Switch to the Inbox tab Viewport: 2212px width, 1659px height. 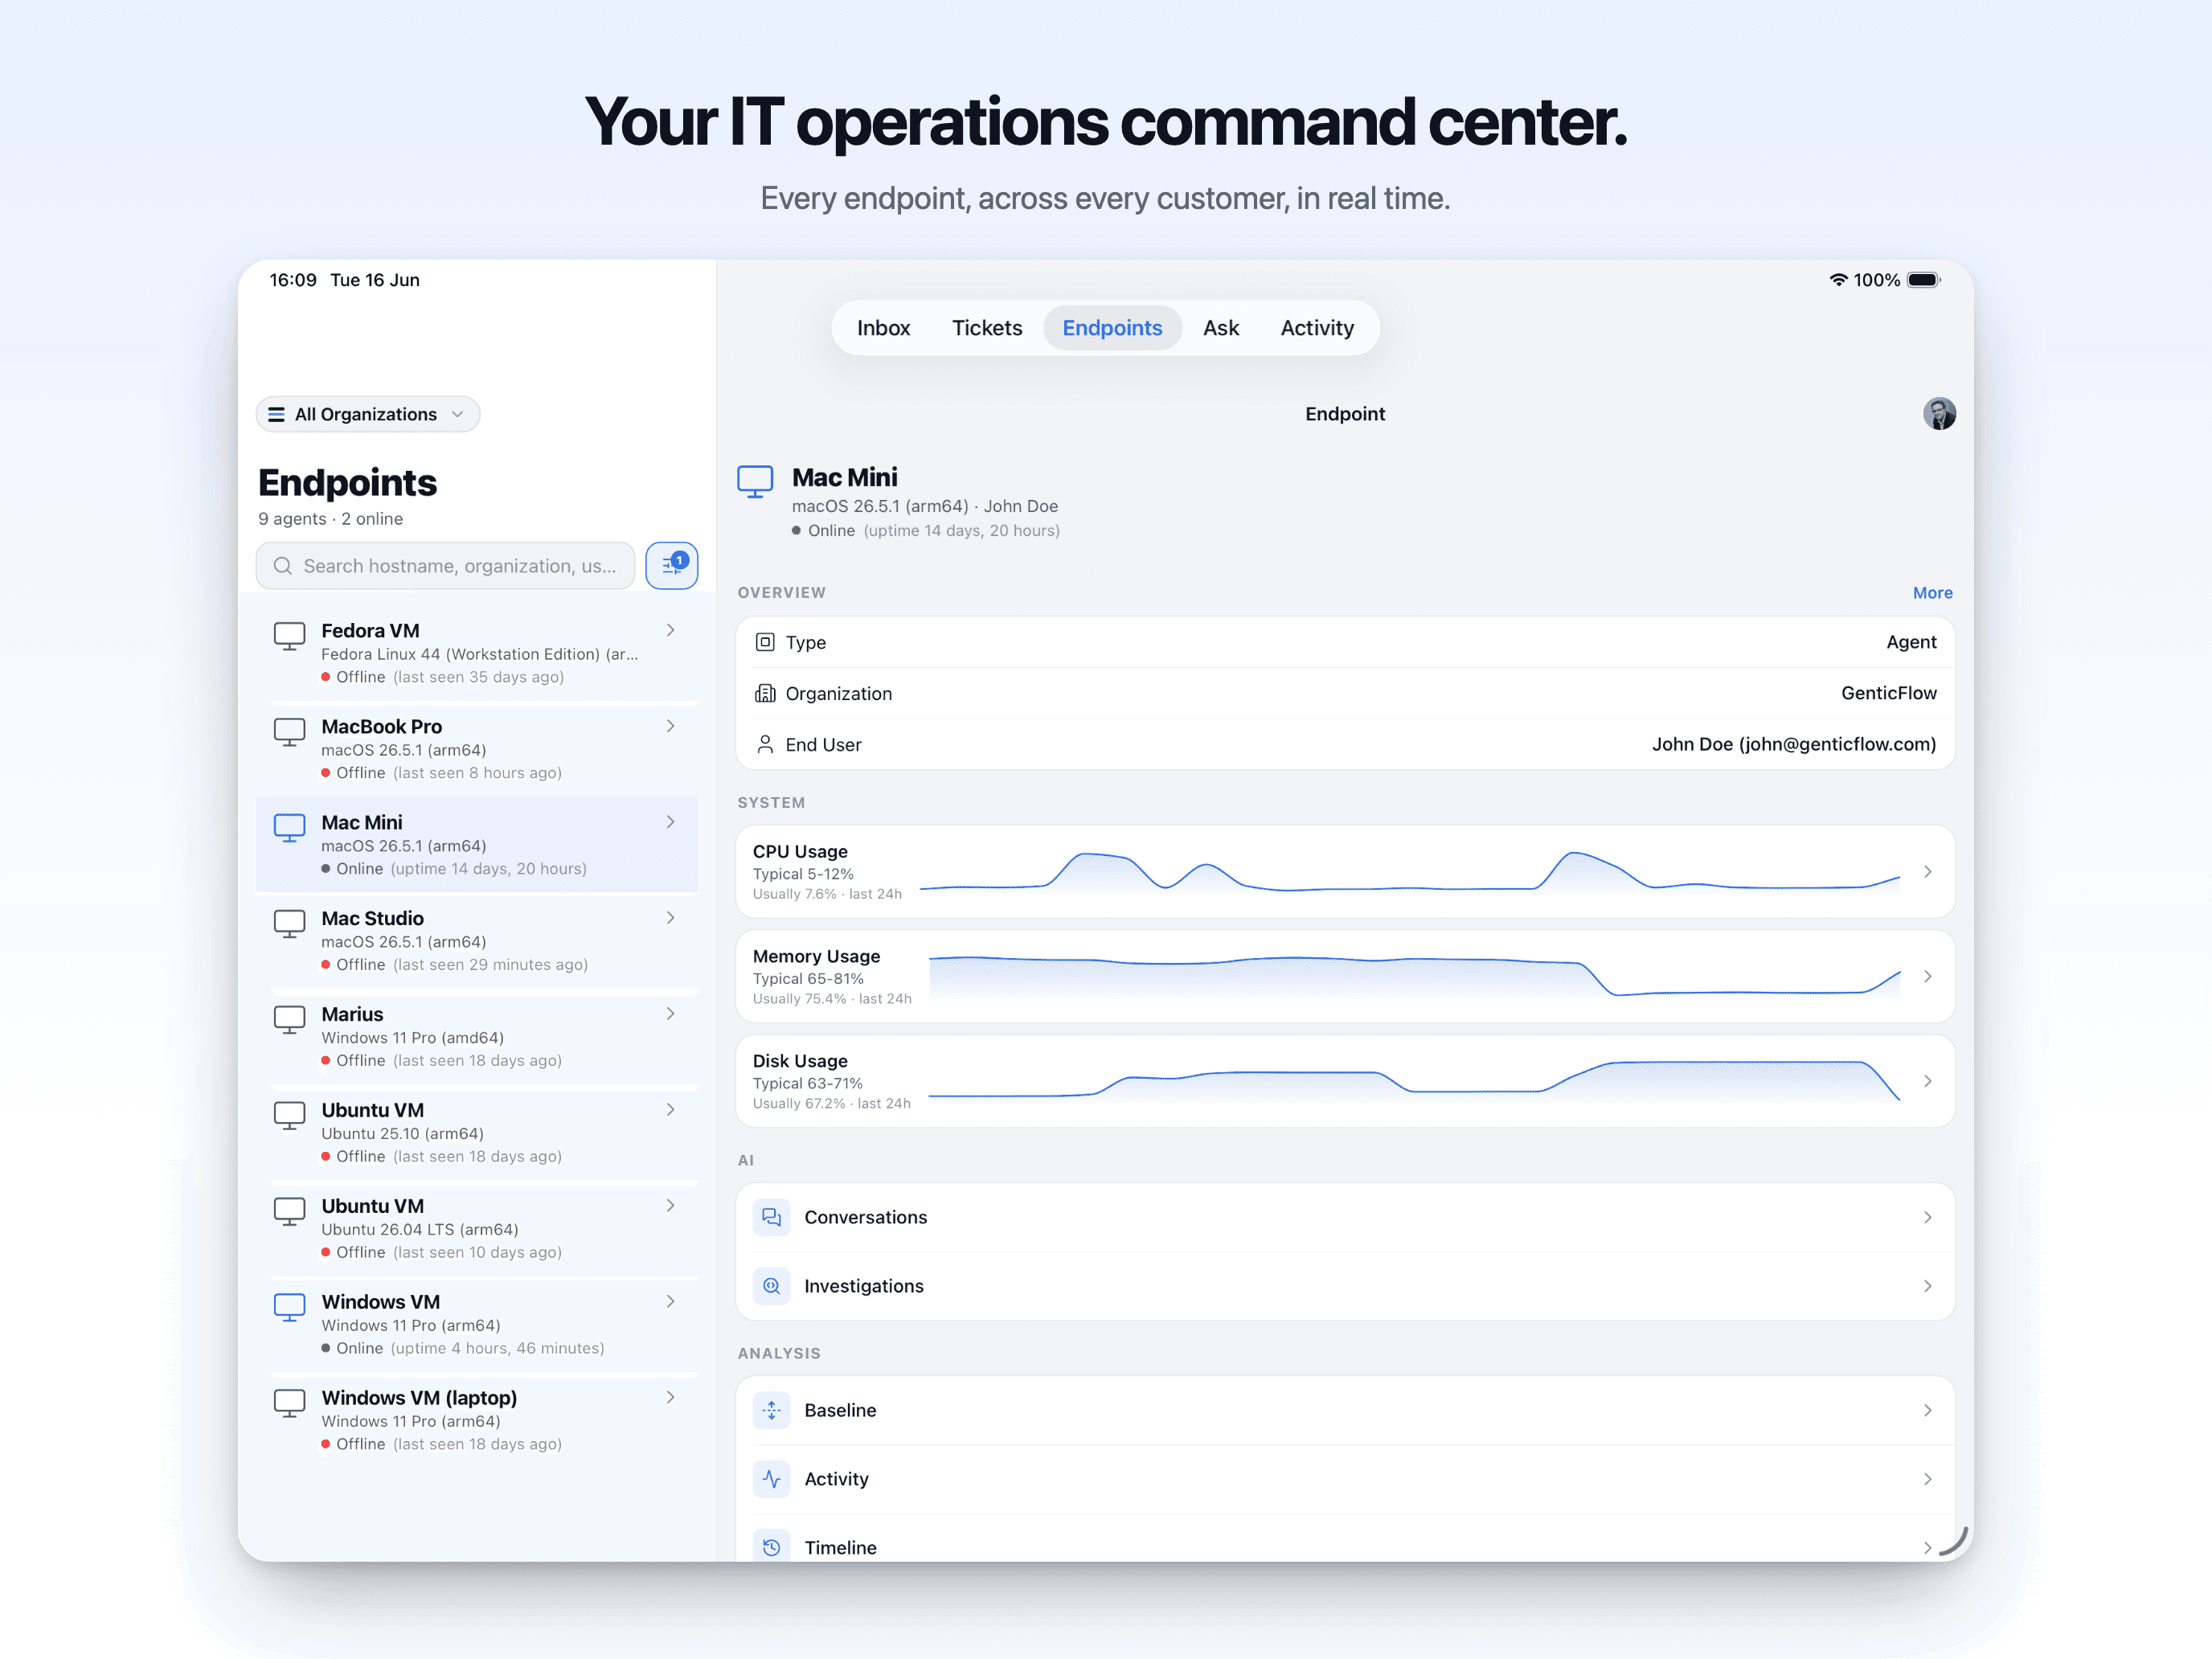[x=883, y=328]
